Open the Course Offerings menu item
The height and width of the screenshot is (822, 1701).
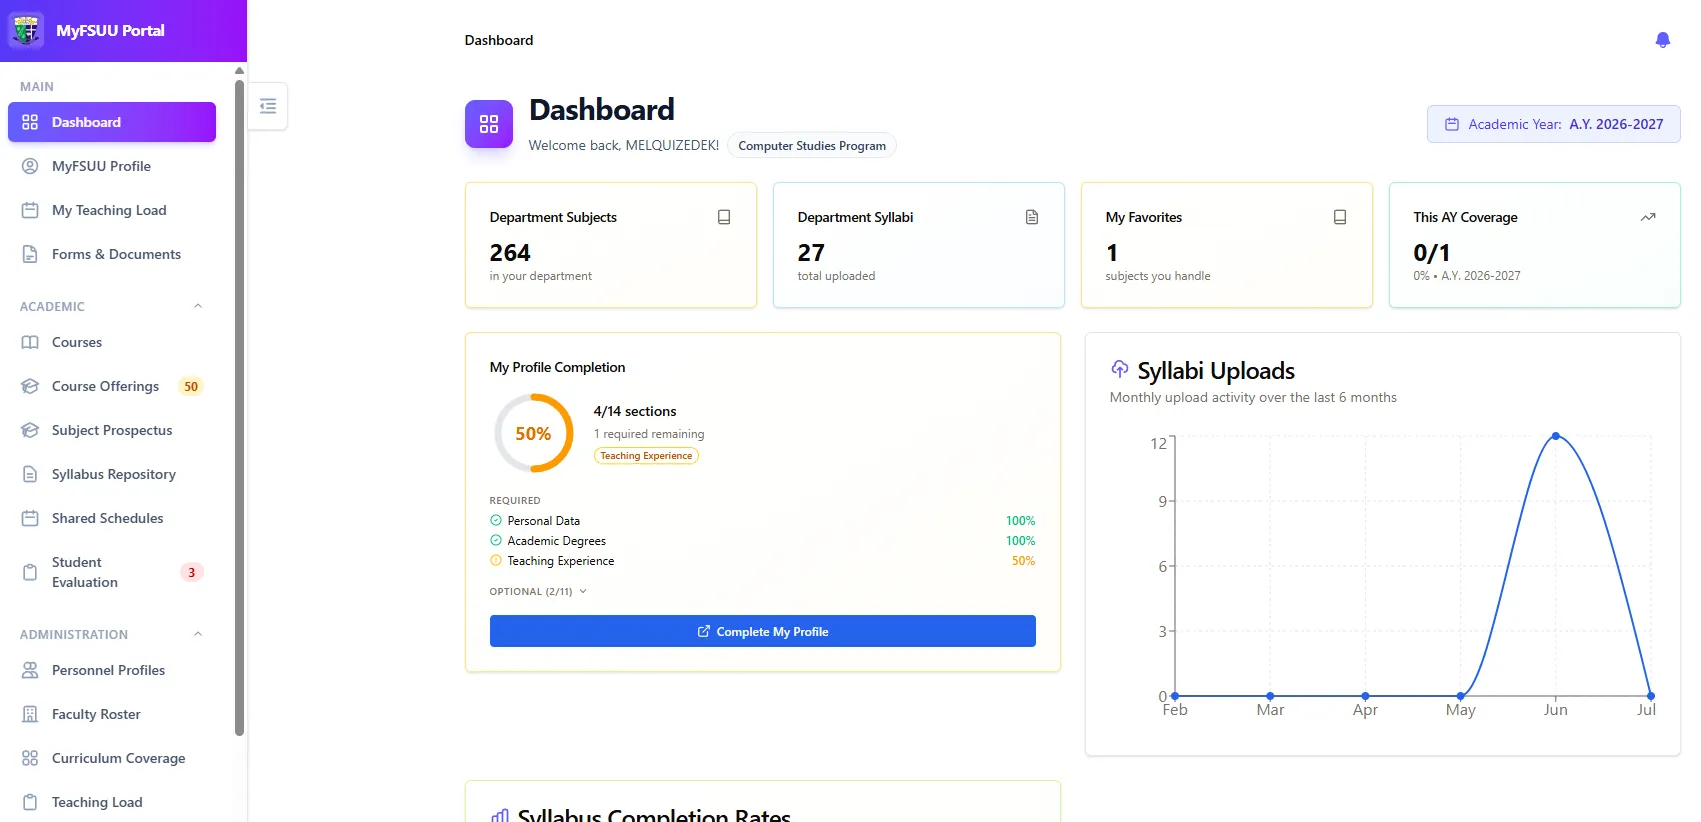[112, 386]
